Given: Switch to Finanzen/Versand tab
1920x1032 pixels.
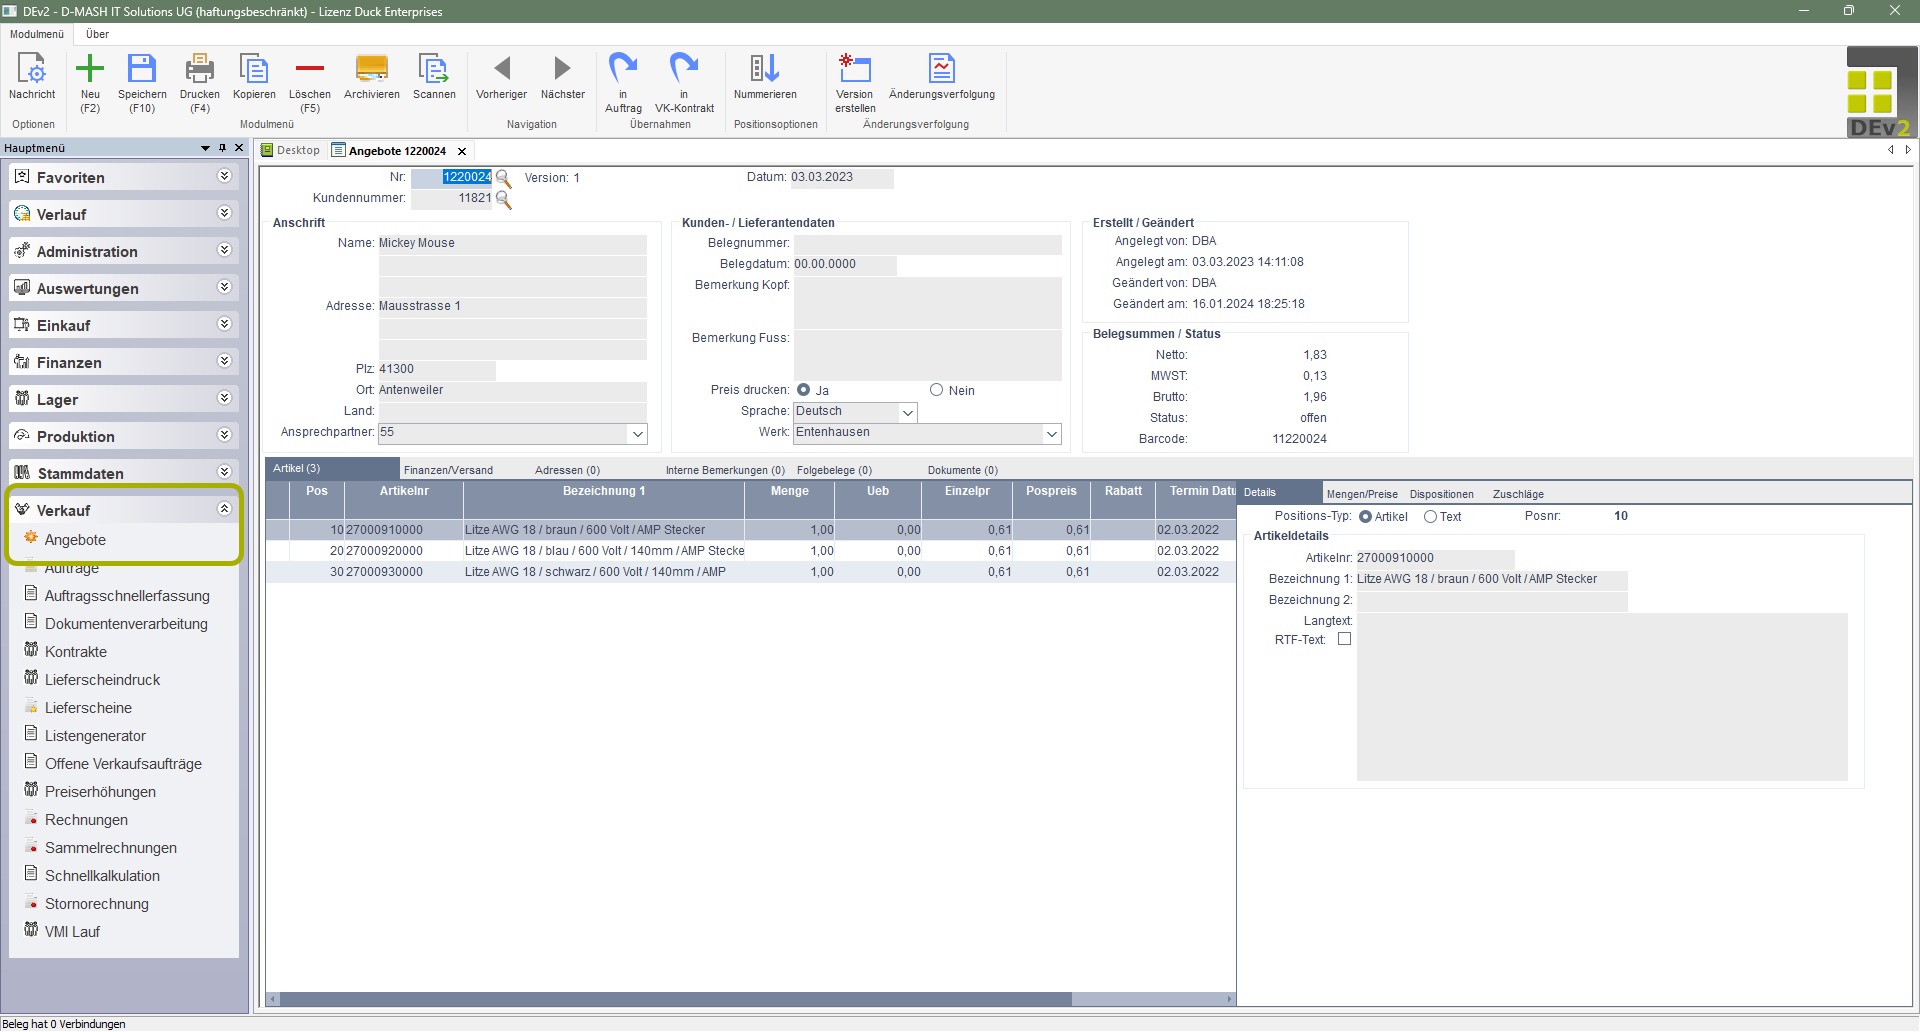Looking at the screenshot, I should tap(448, 470).
